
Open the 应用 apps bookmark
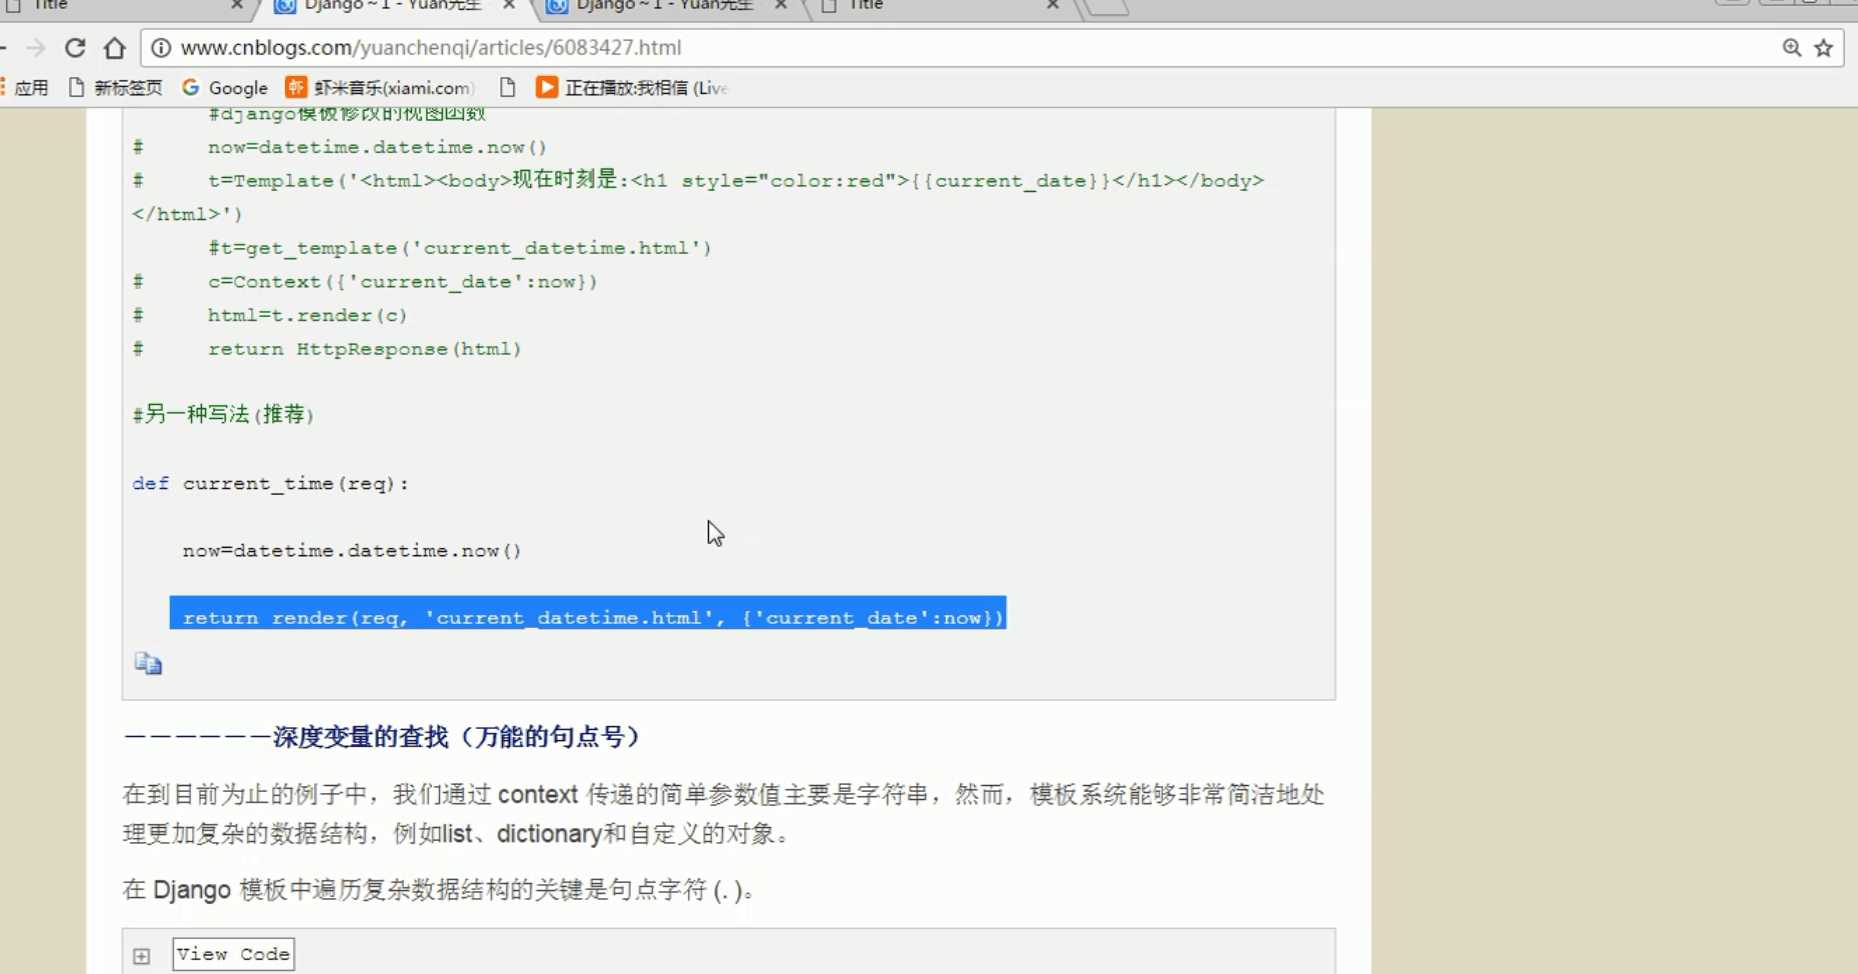(26, 88)
